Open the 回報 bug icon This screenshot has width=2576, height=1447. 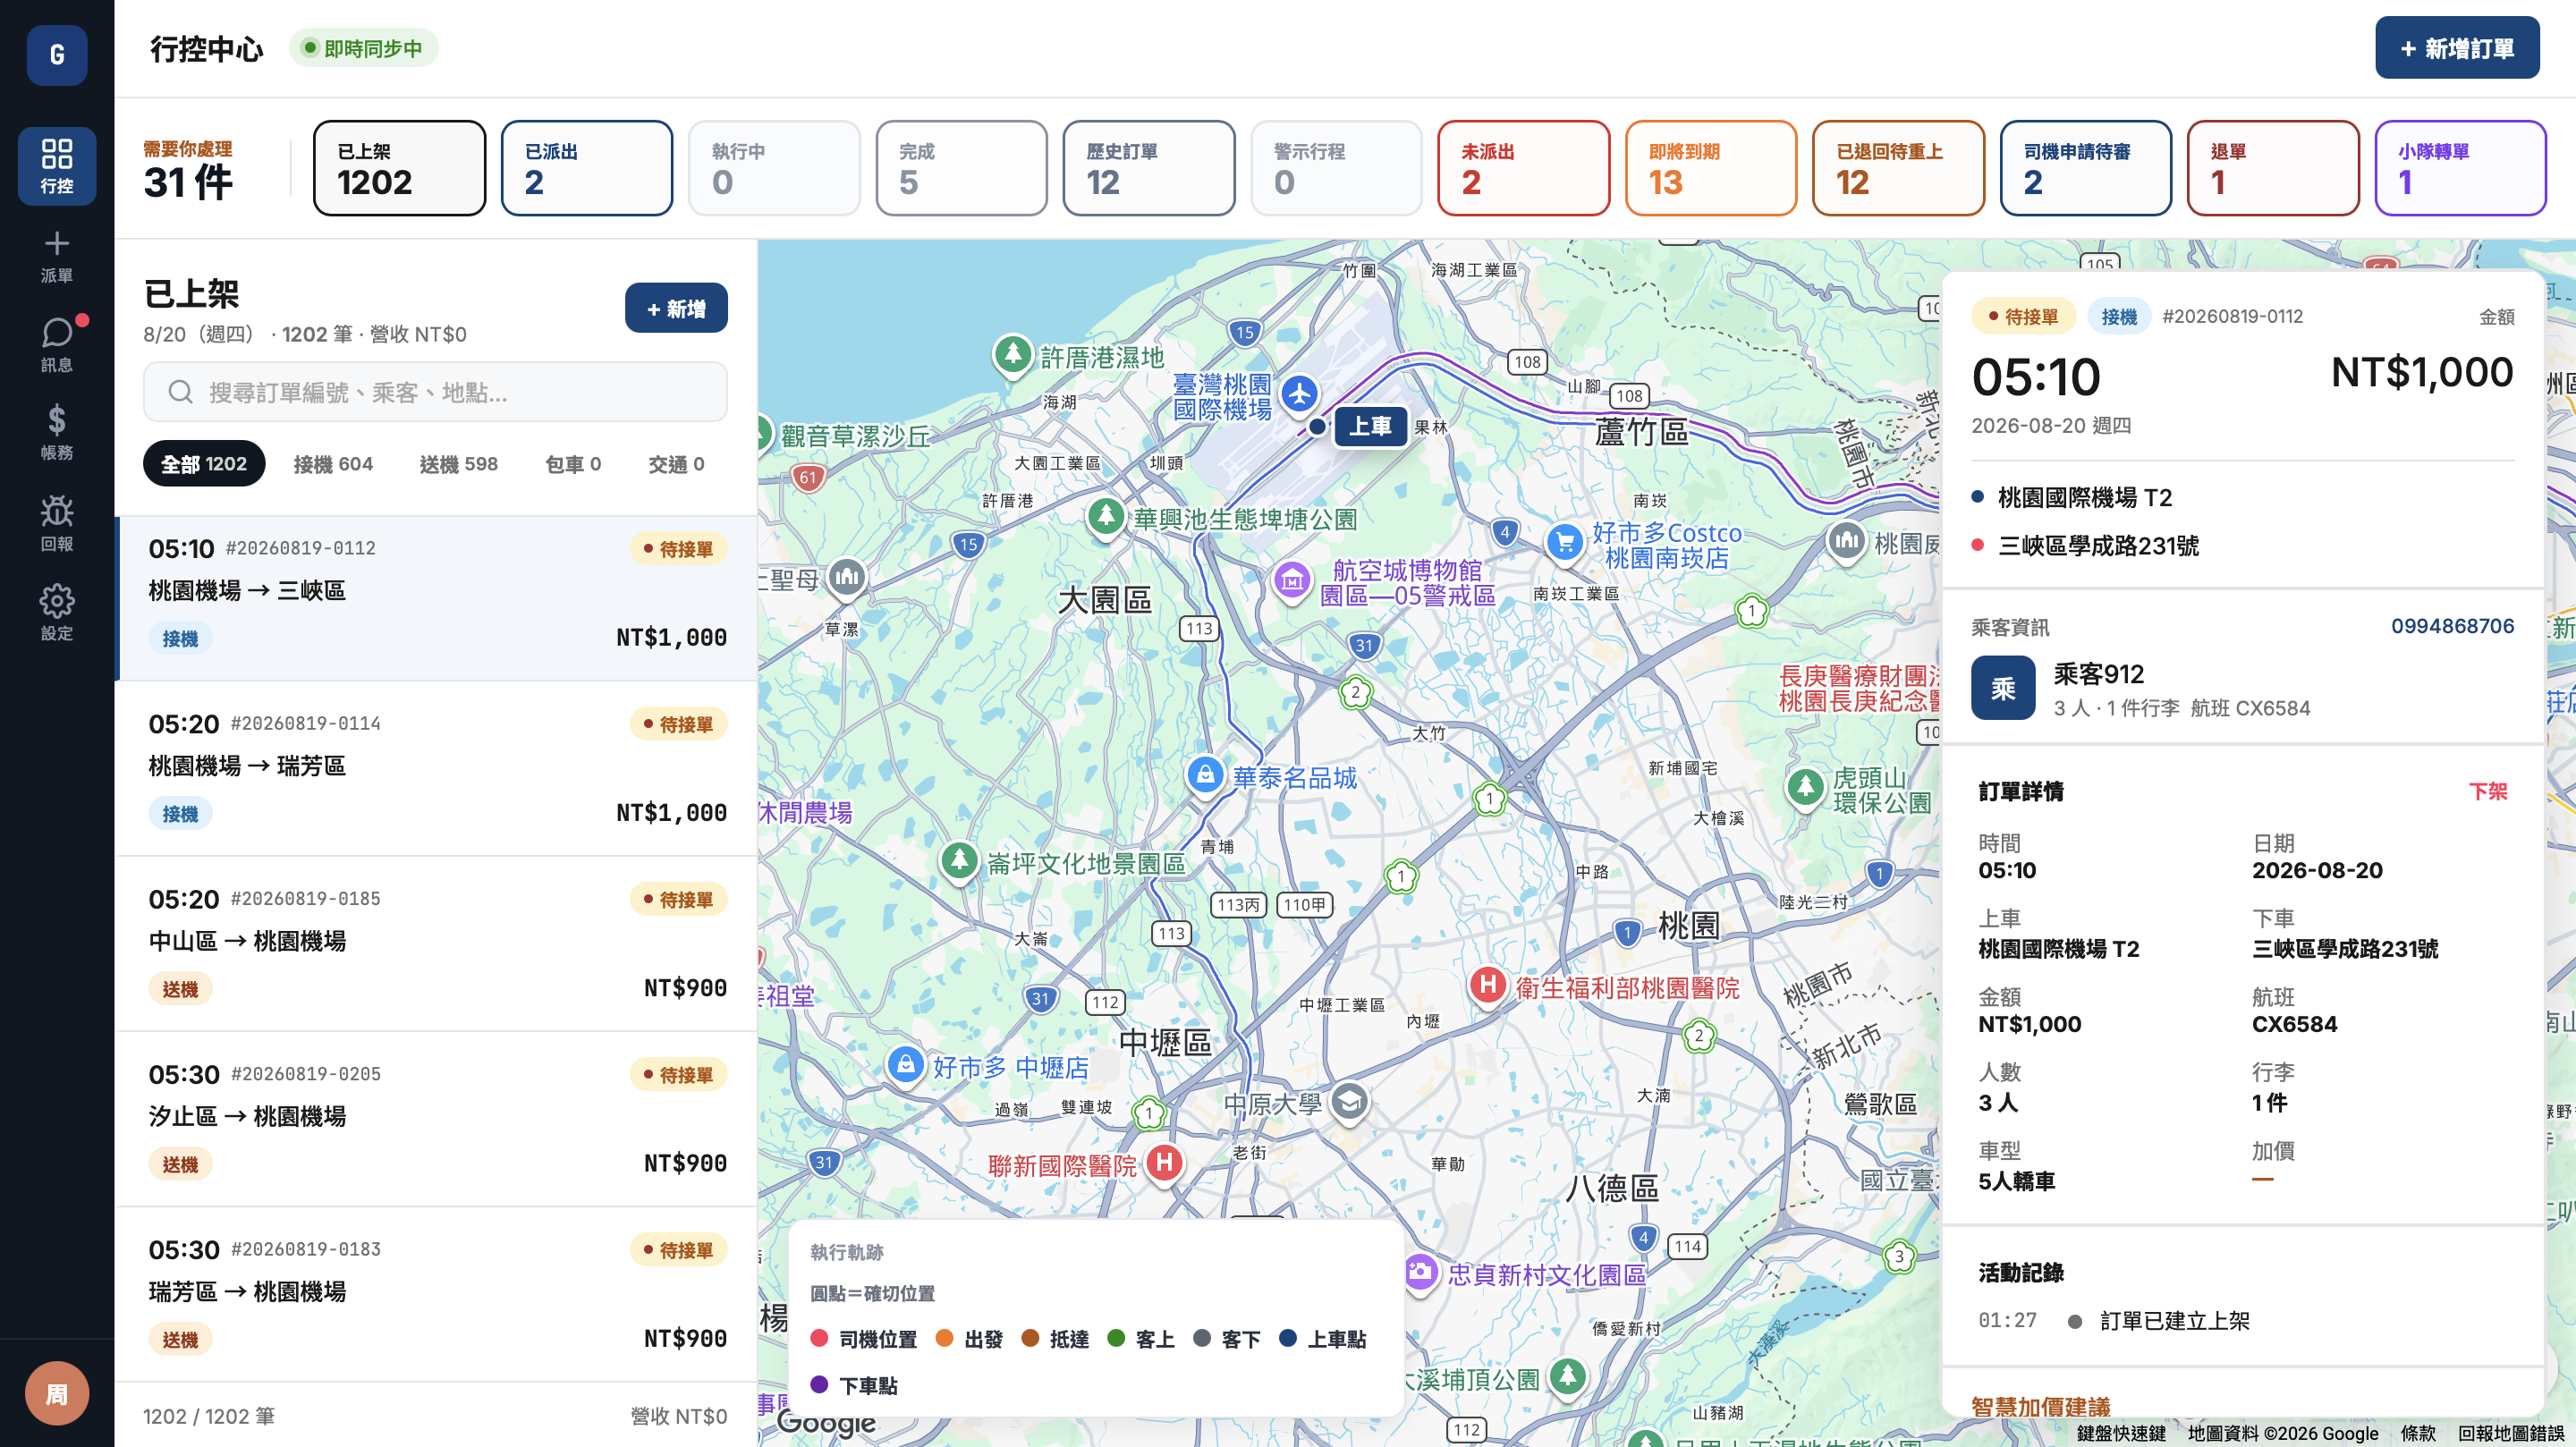click(57, 522)
